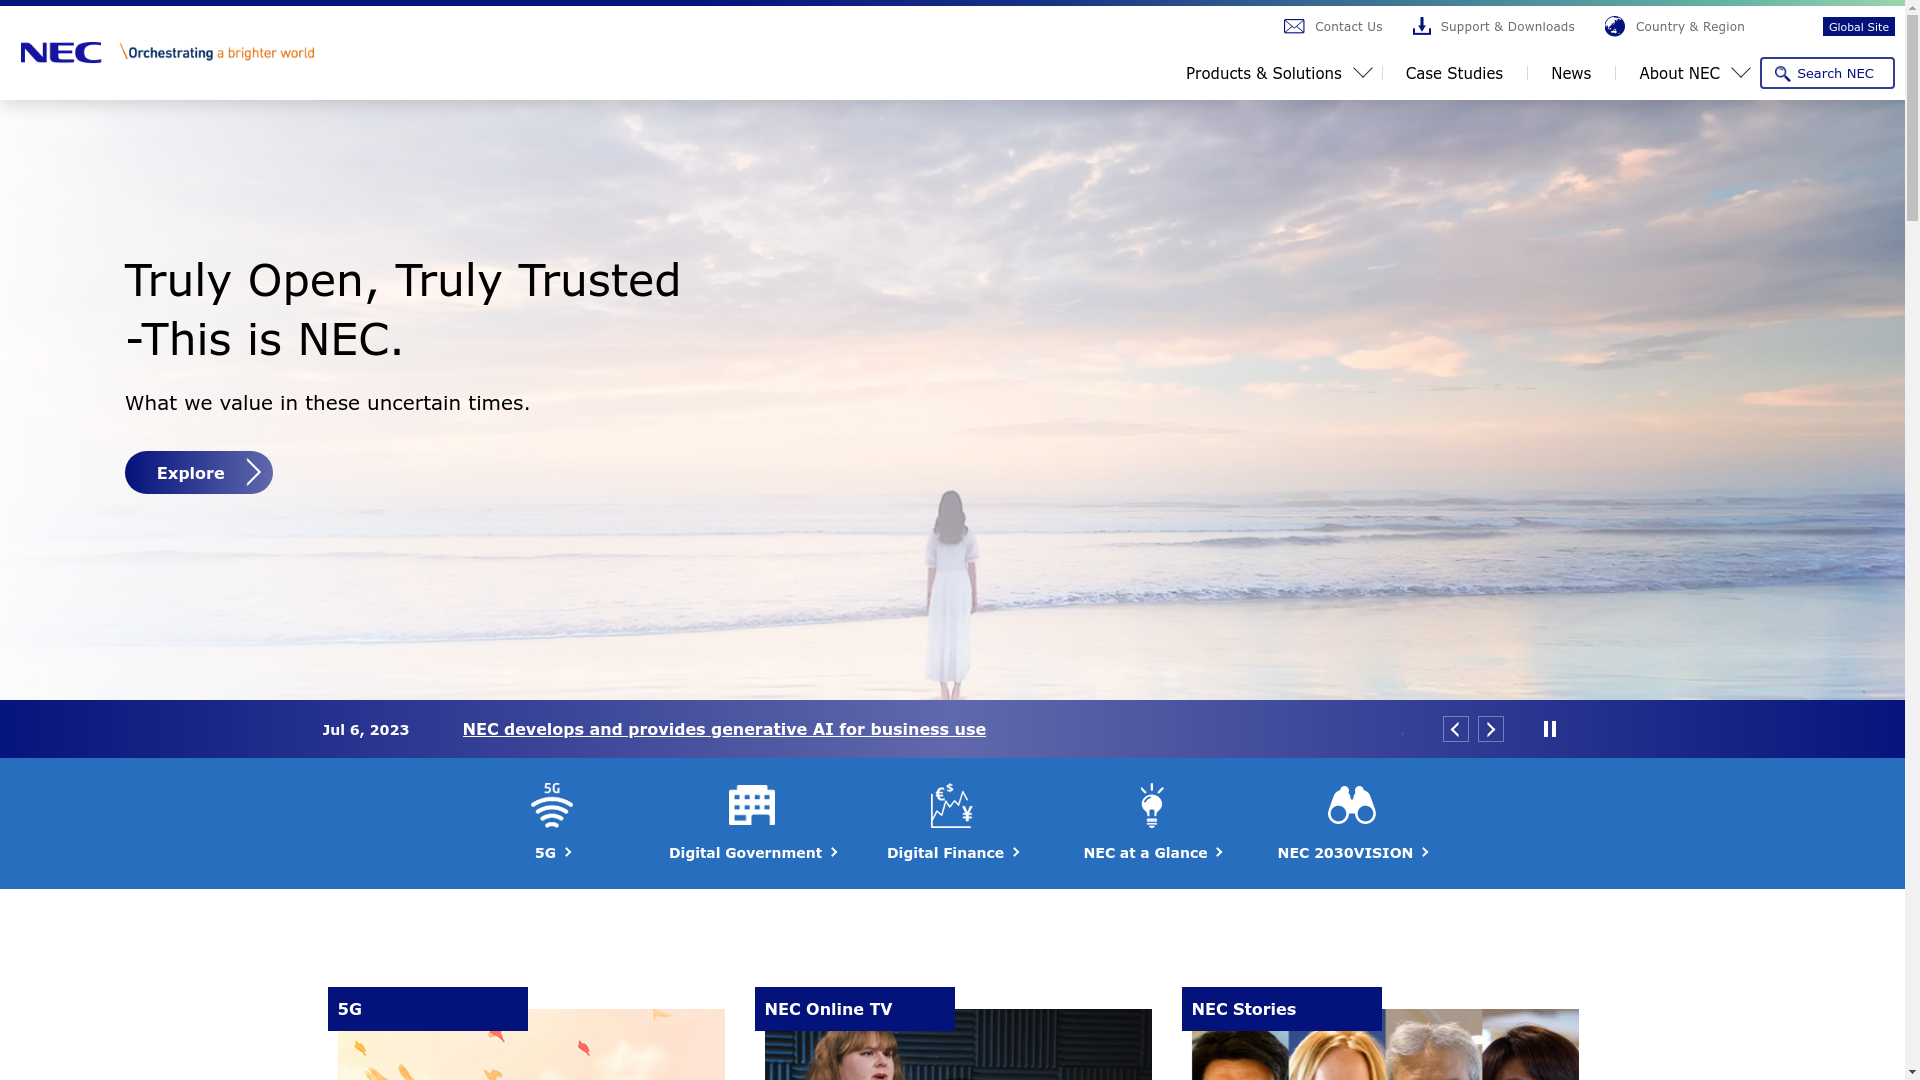Click the Support & Downloads download icon
The height and width of the screenshot is (1080, 1920).
[1421, 27]
